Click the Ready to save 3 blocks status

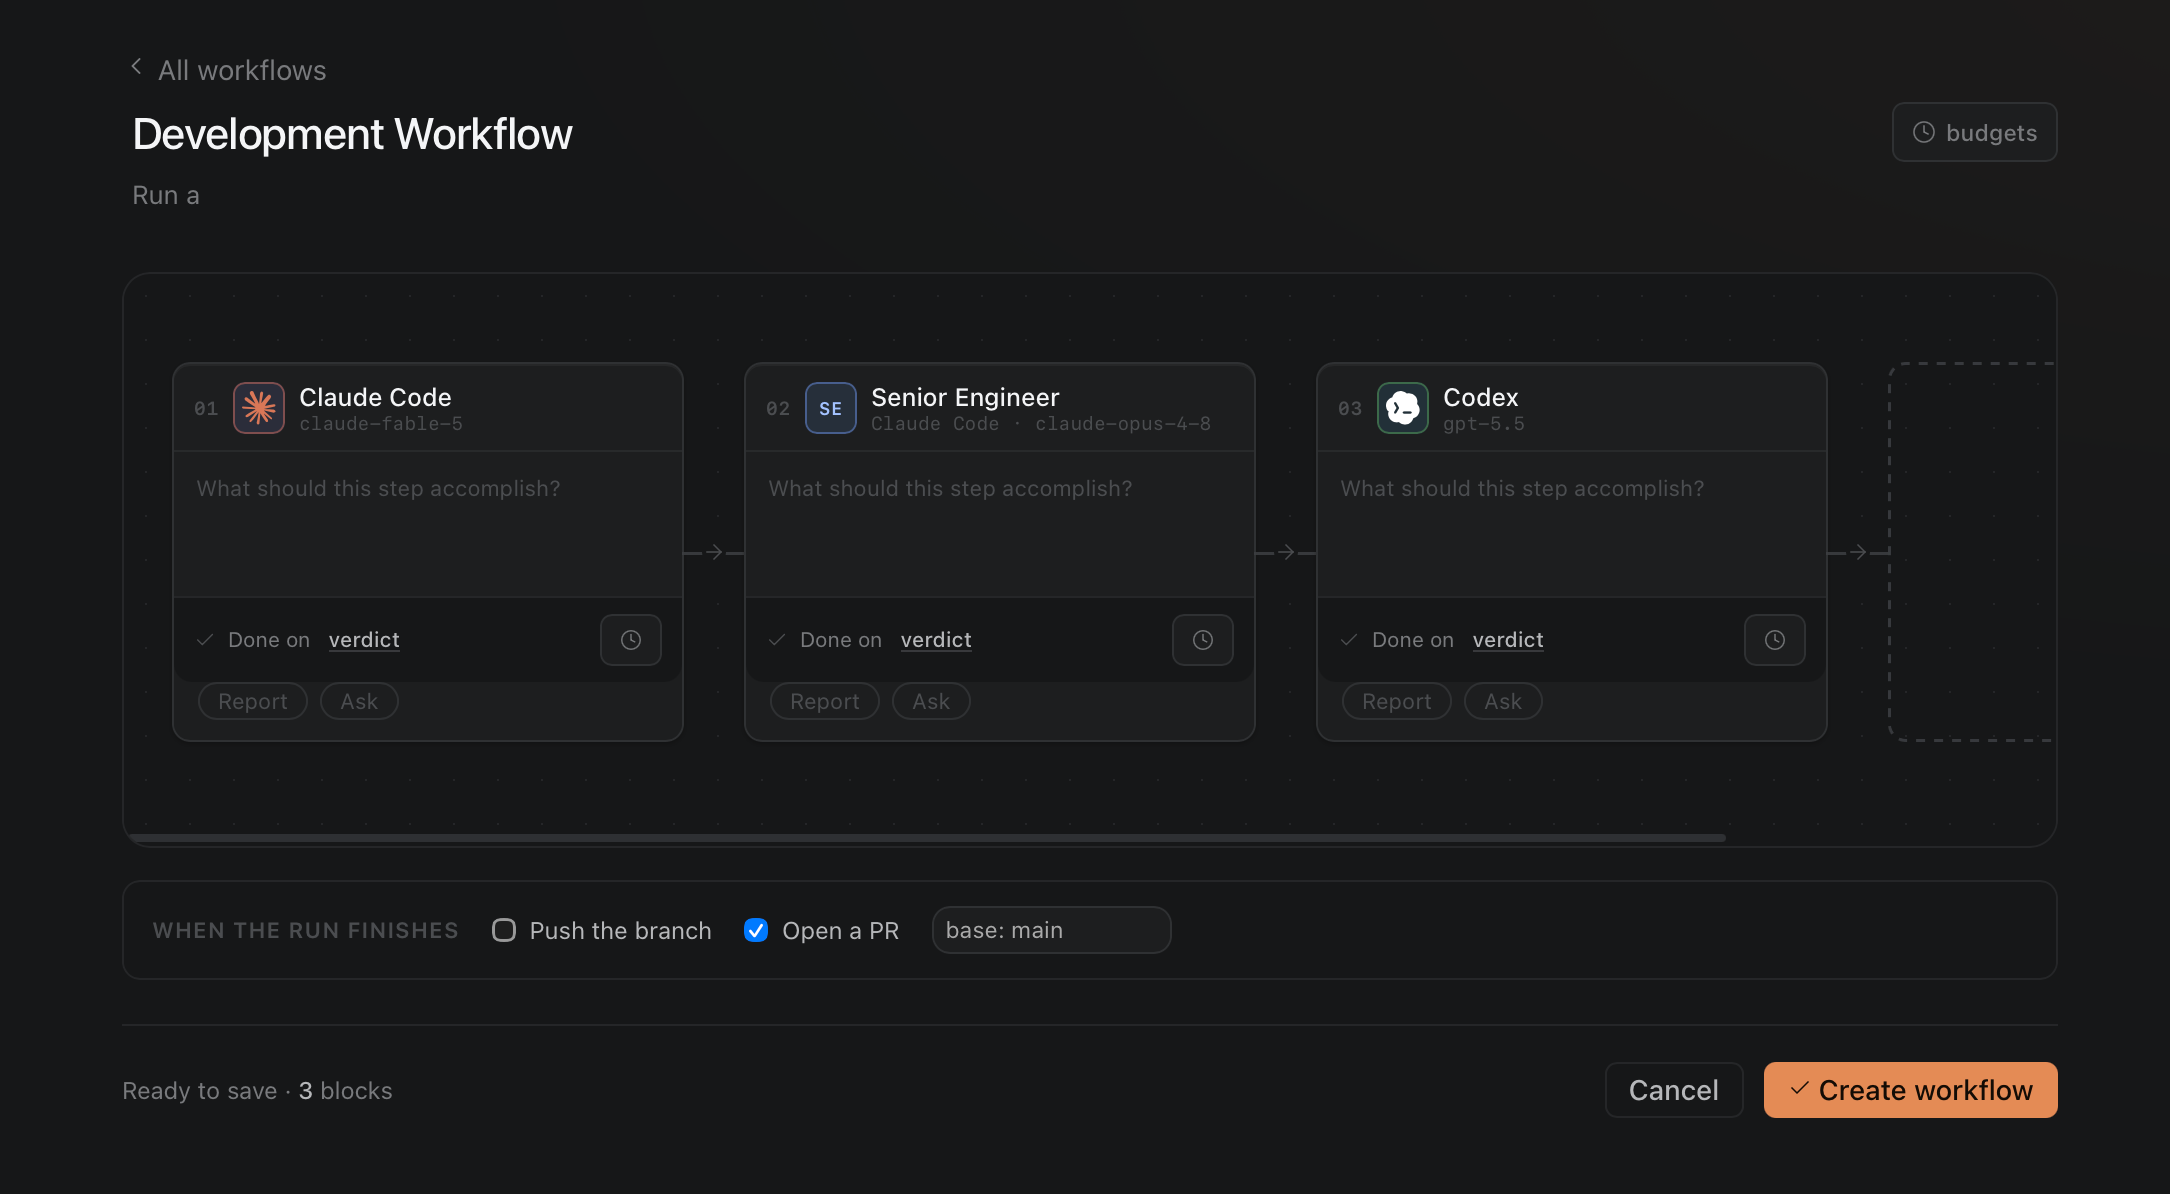257,1091
